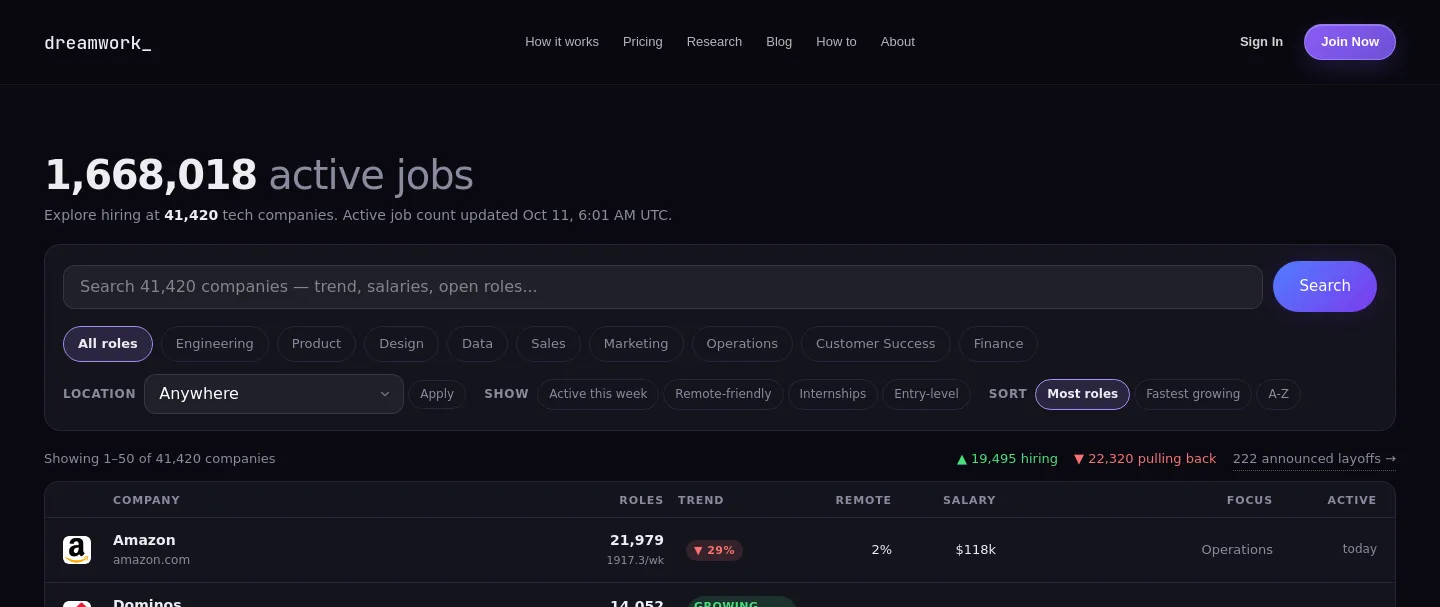The image size is (1440, 607).
Task: Click the SALARY column header
Action: click(969, 500)
